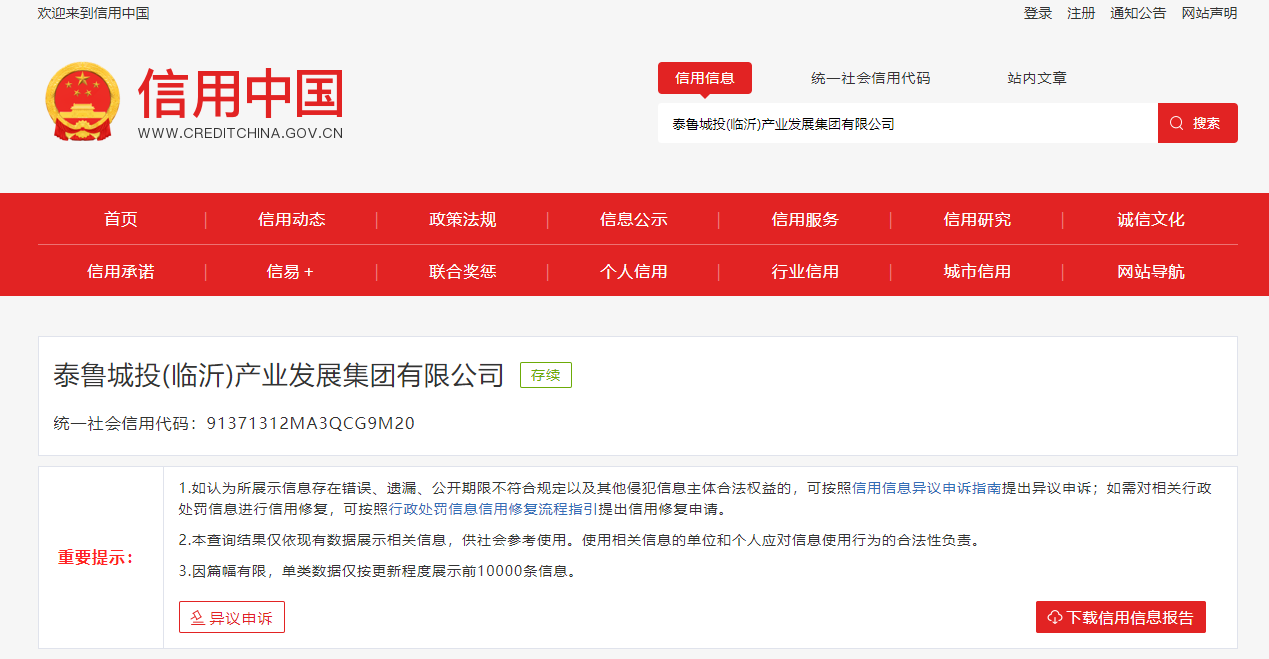
Task: Open 信用研究 navigation item
Action: coord(977,219)
